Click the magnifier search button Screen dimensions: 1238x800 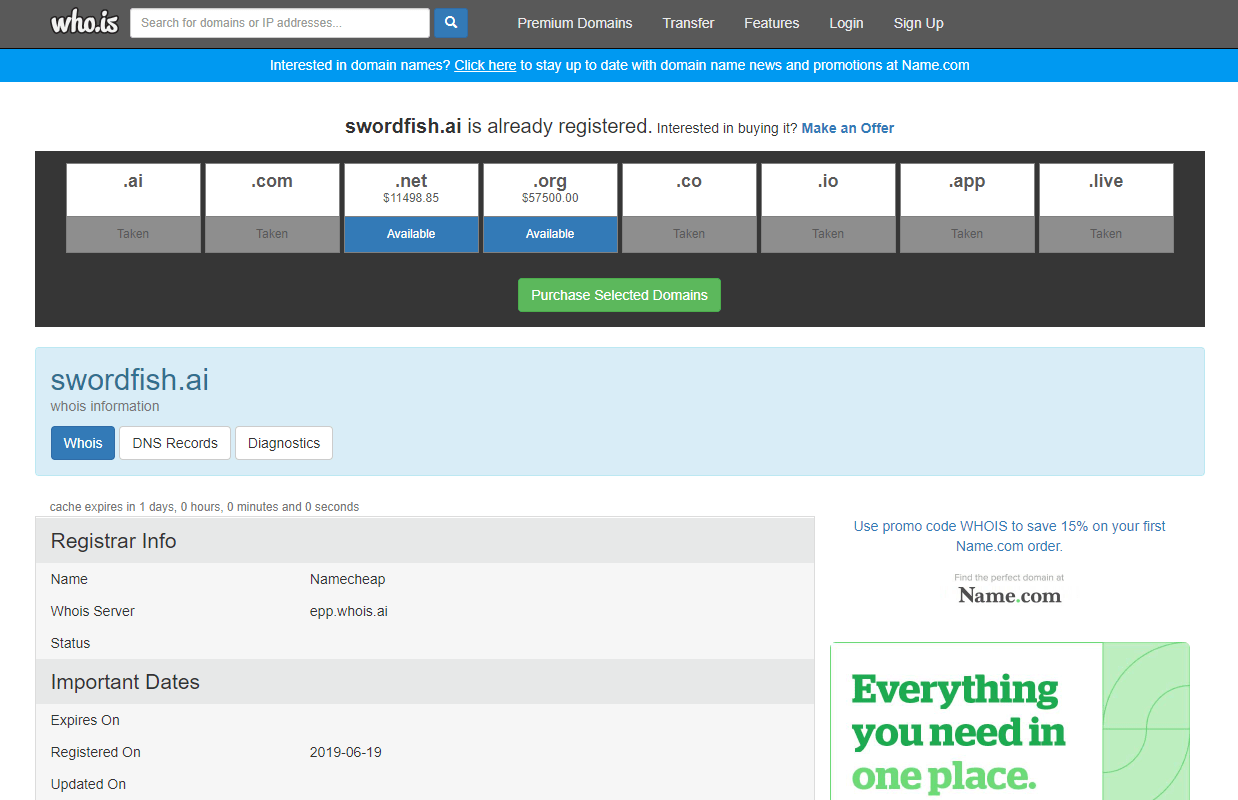point(450,22)
